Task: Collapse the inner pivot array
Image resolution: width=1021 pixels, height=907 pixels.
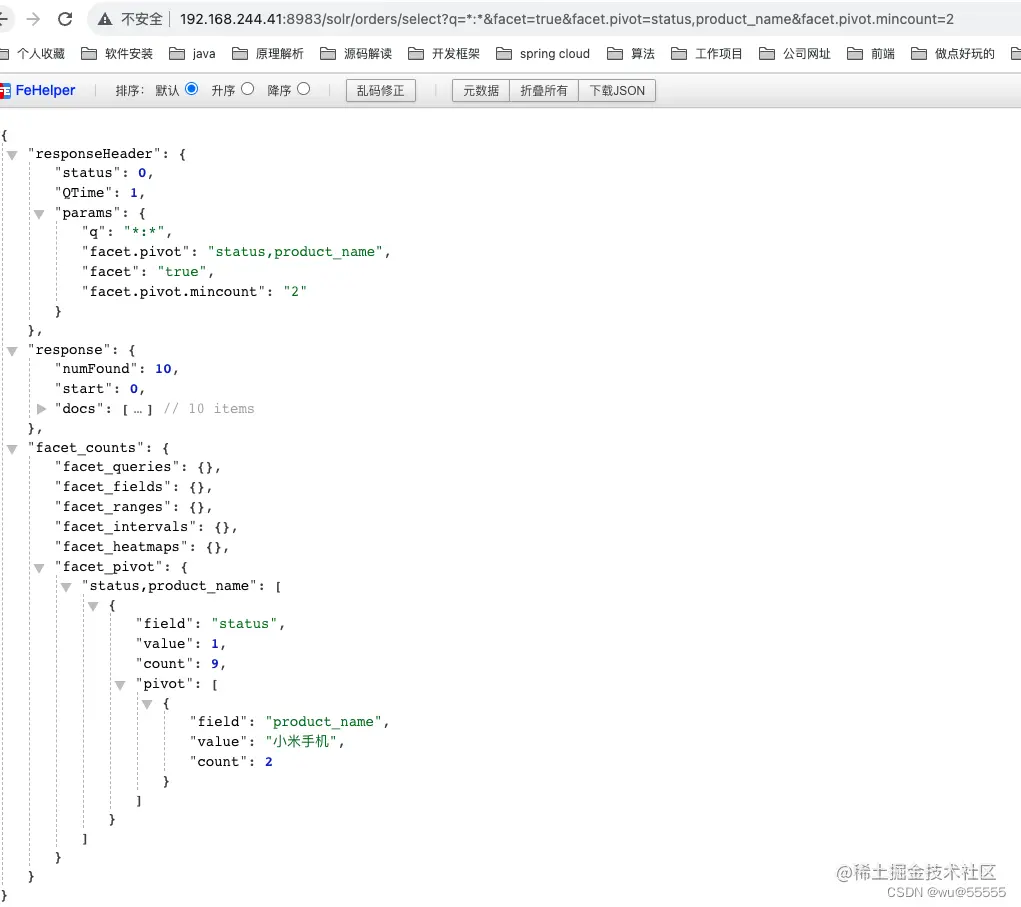Action: (x=120, y=686)
